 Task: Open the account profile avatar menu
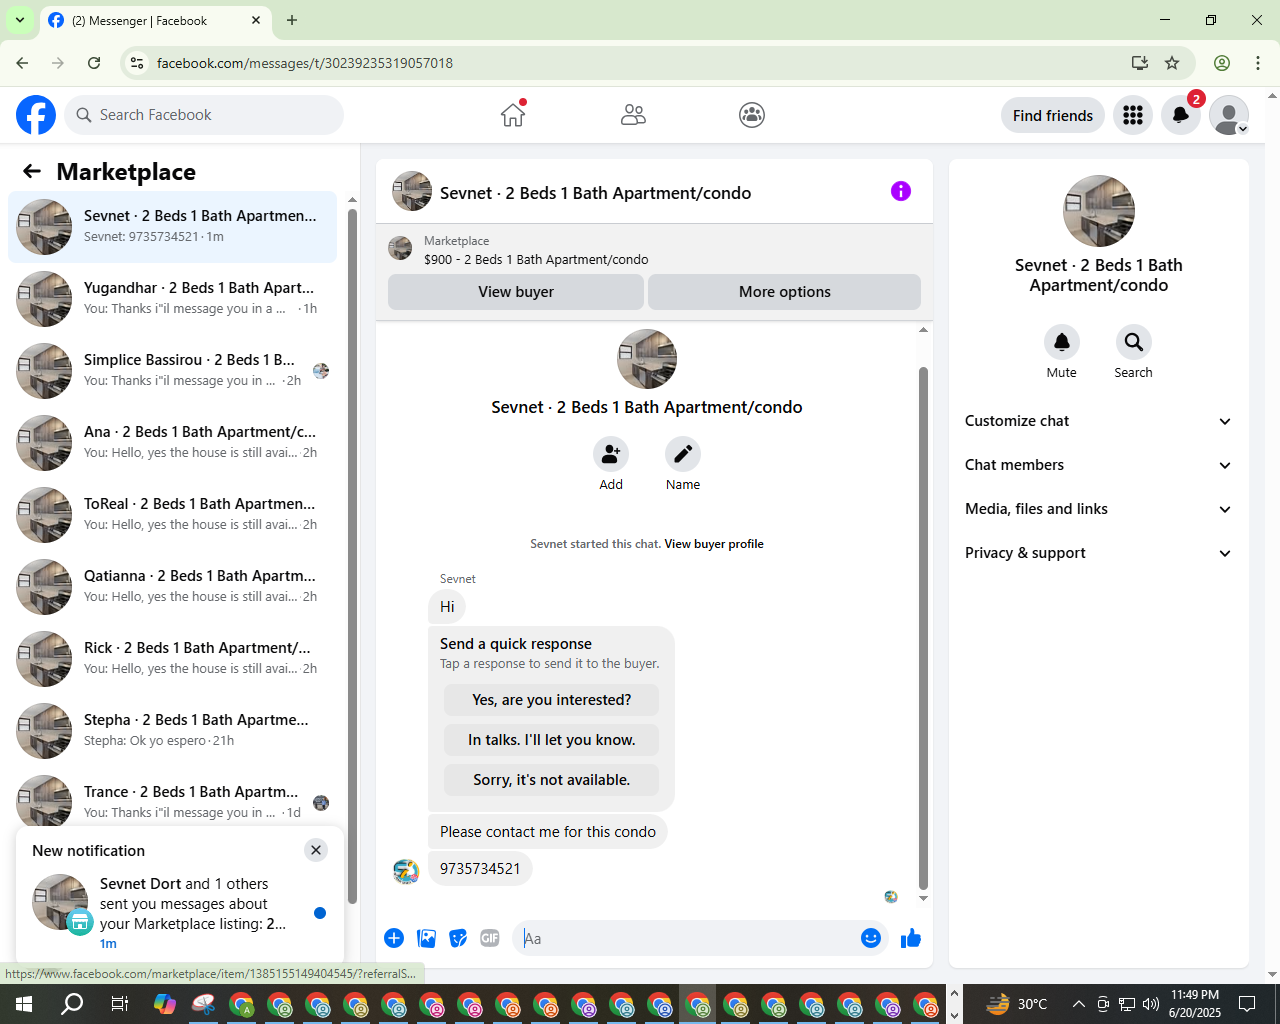coord(1229,115)
